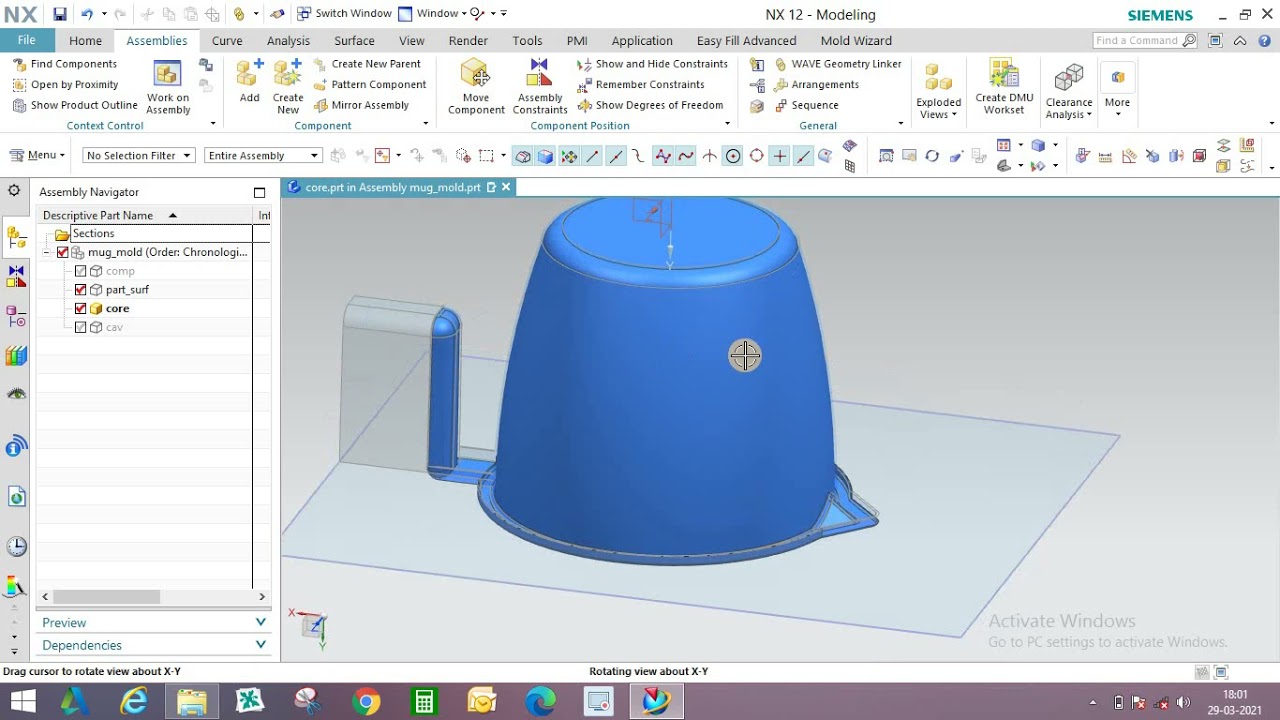Open the Part Navigator sidebar icon
Viewport: 1280px width, 720px height.
16,317
